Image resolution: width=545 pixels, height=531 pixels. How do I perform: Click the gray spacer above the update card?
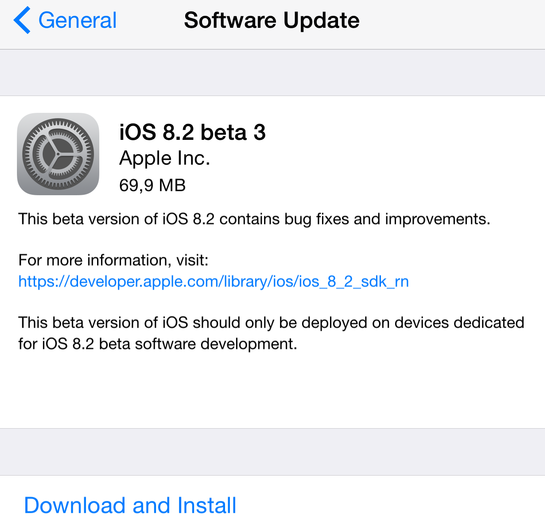(x=272, y=72)
